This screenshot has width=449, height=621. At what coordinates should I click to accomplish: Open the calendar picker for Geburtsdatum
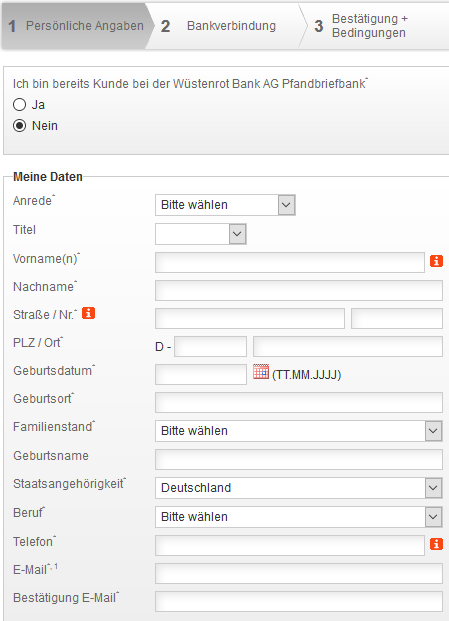pos(261,371)
